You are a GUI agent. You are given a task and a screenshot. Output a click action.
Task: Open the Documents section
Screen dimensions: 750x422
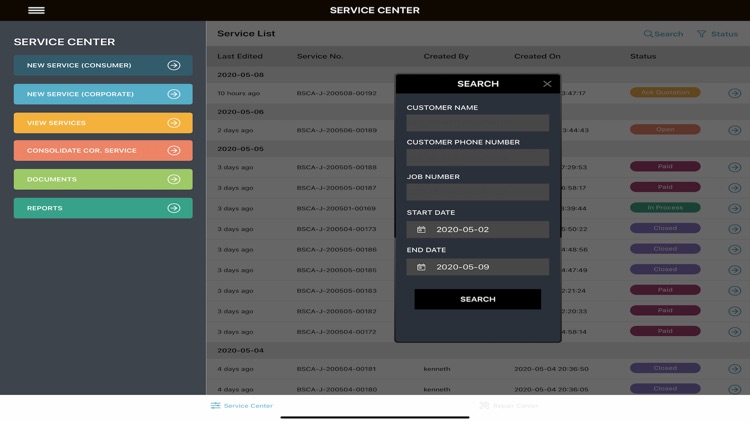click(x=103, y=179)
